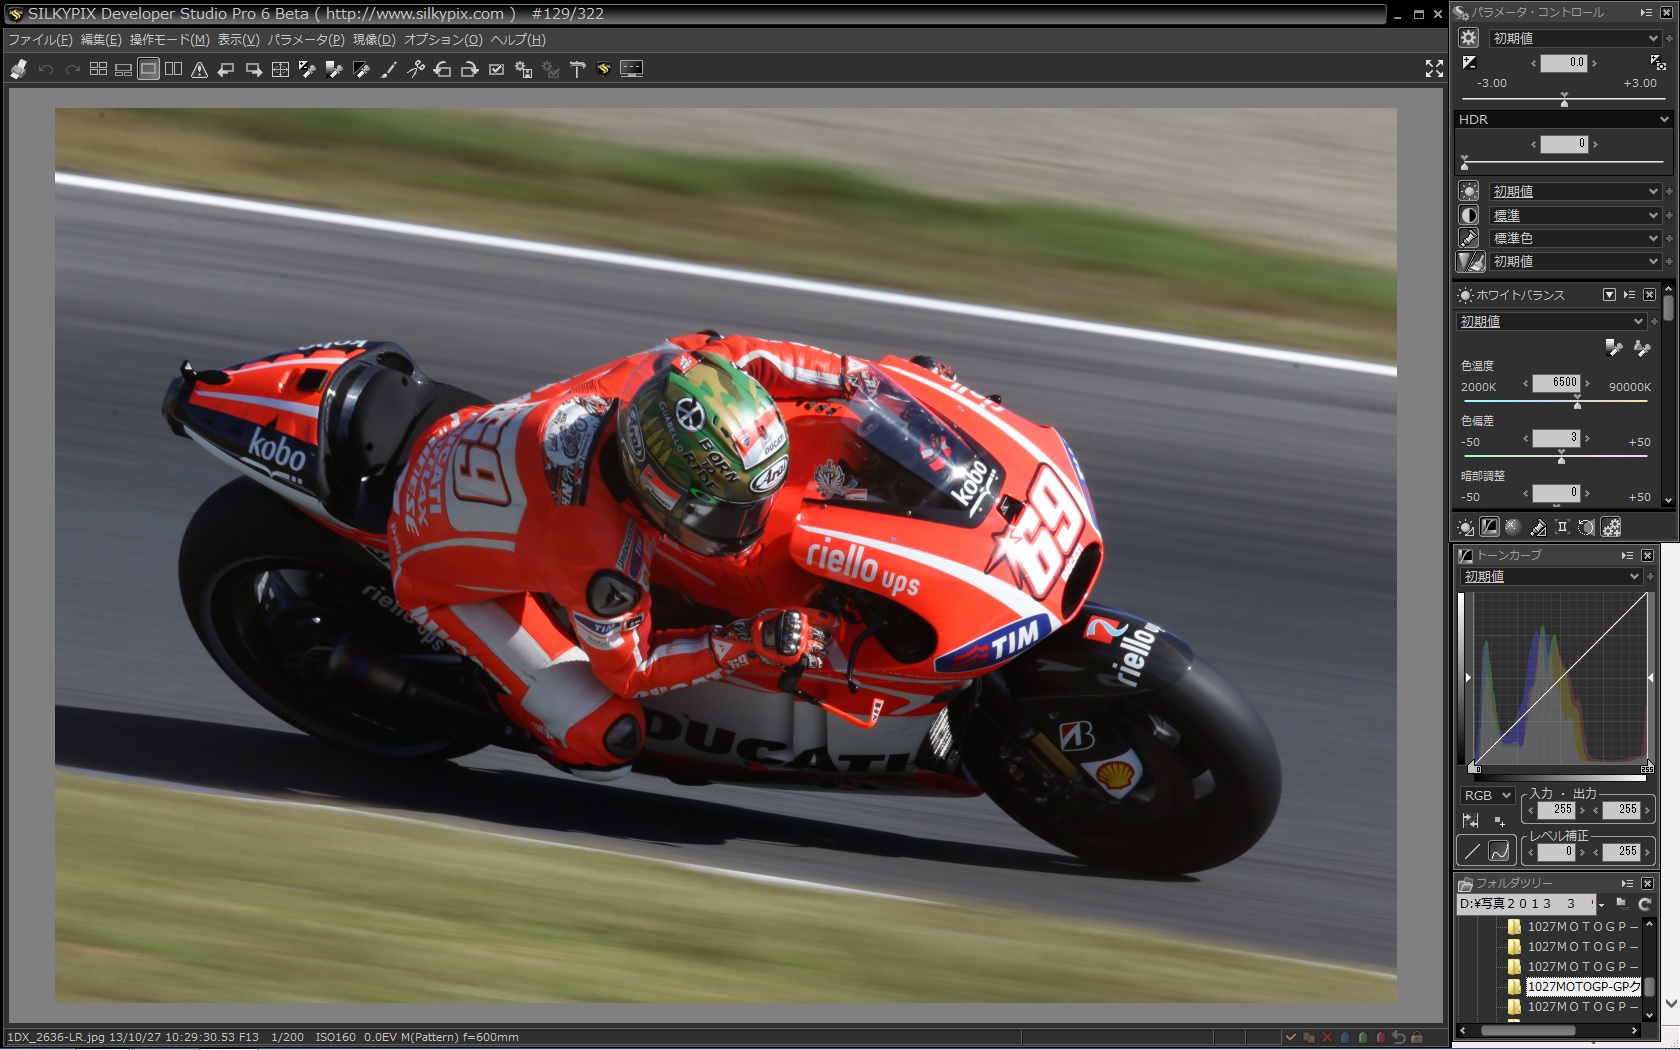Rotate image right ninety degrees

469,69
